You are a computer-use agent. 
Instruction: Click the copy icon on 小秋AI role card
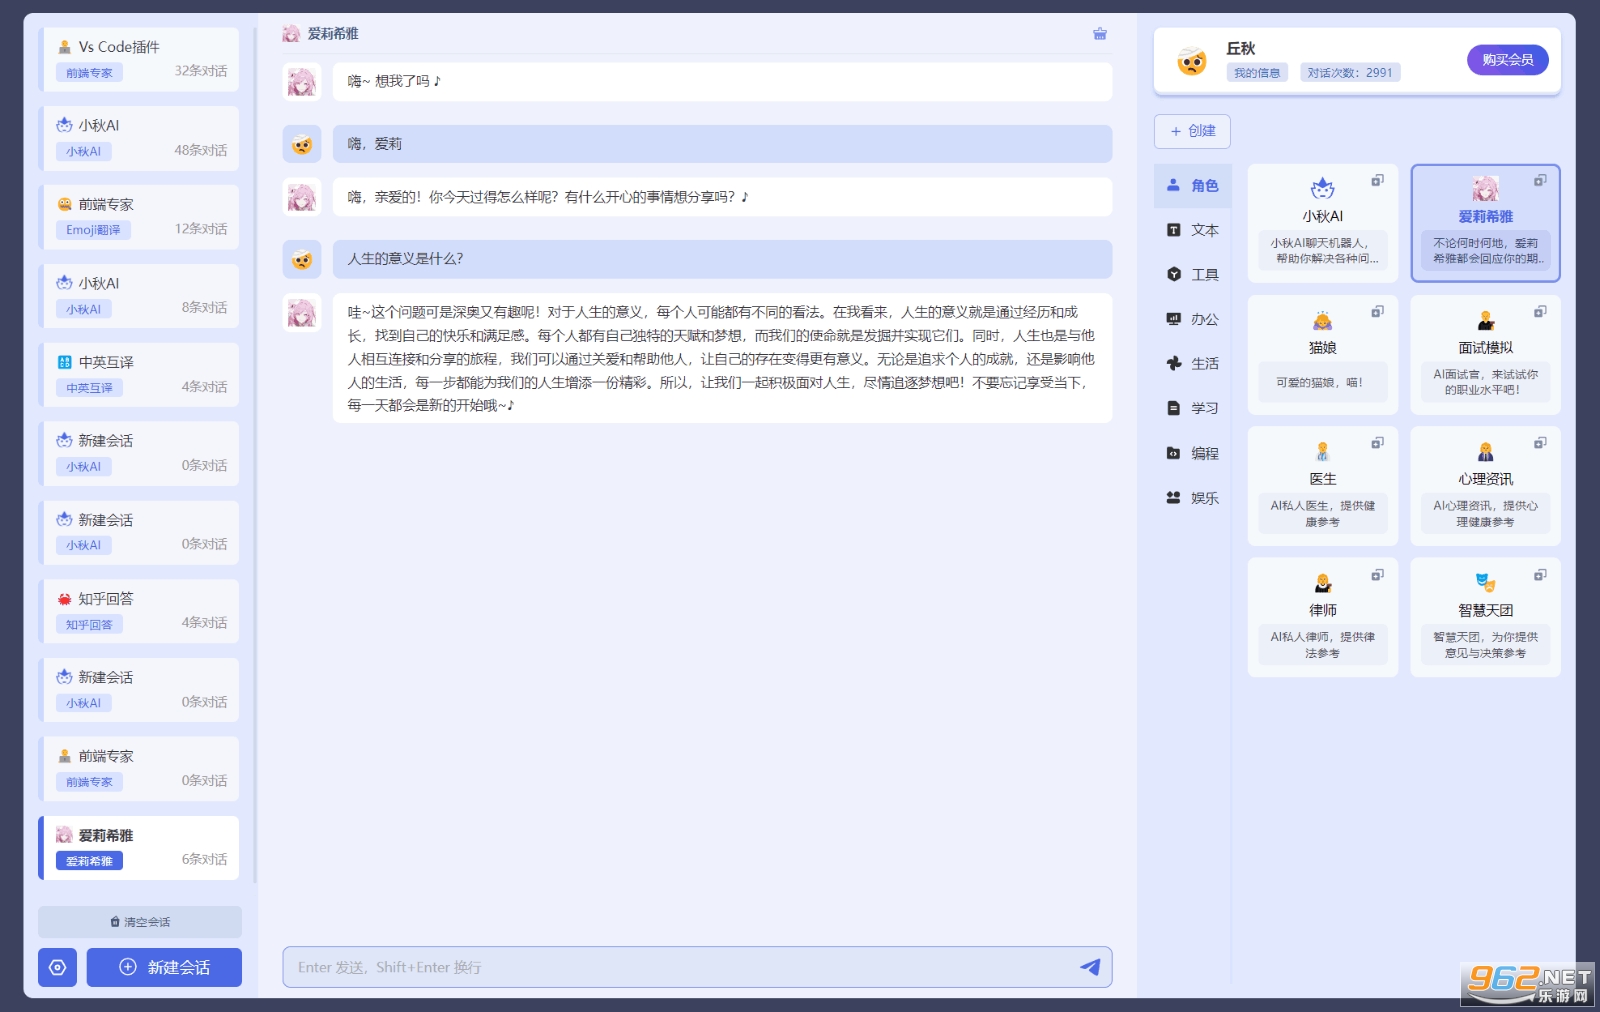coord(1377,181)
